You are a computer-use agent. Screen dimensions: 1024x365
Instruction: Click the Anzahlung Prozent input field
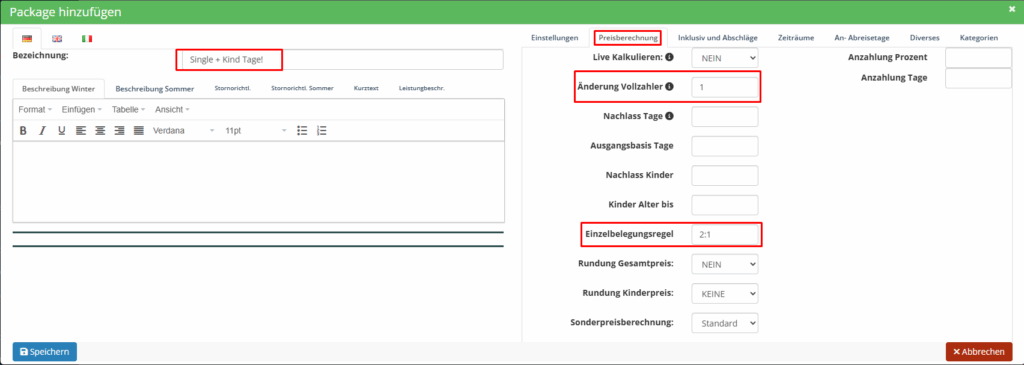pyautogui.click(x=978, y=57)
